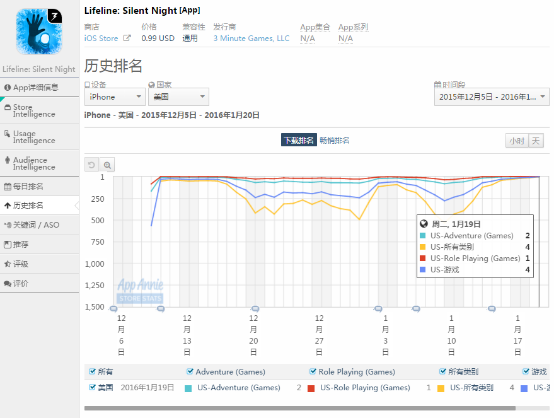
Task: Click the 小时 granularity button
Action: pyautogui.click(x=517, y=141)
